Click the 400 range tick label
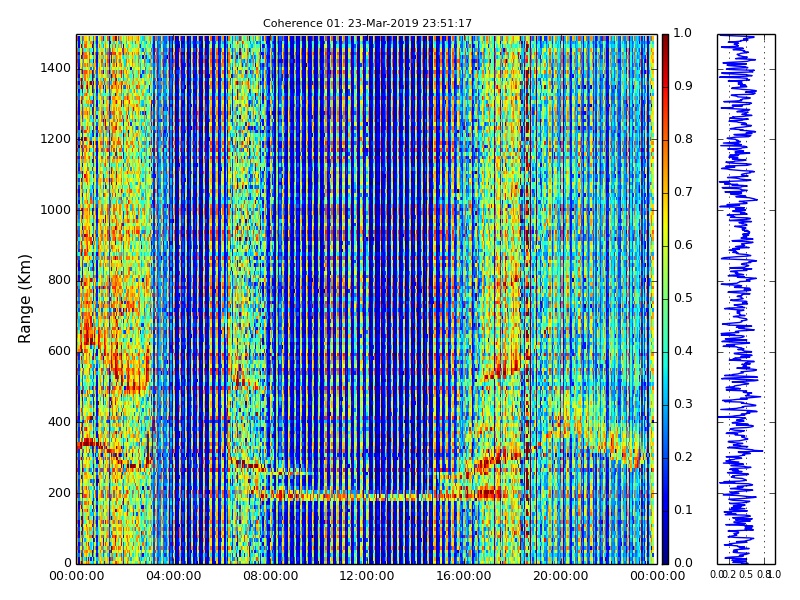The height and width of the screenshot is (600, 800). [59, 422]
